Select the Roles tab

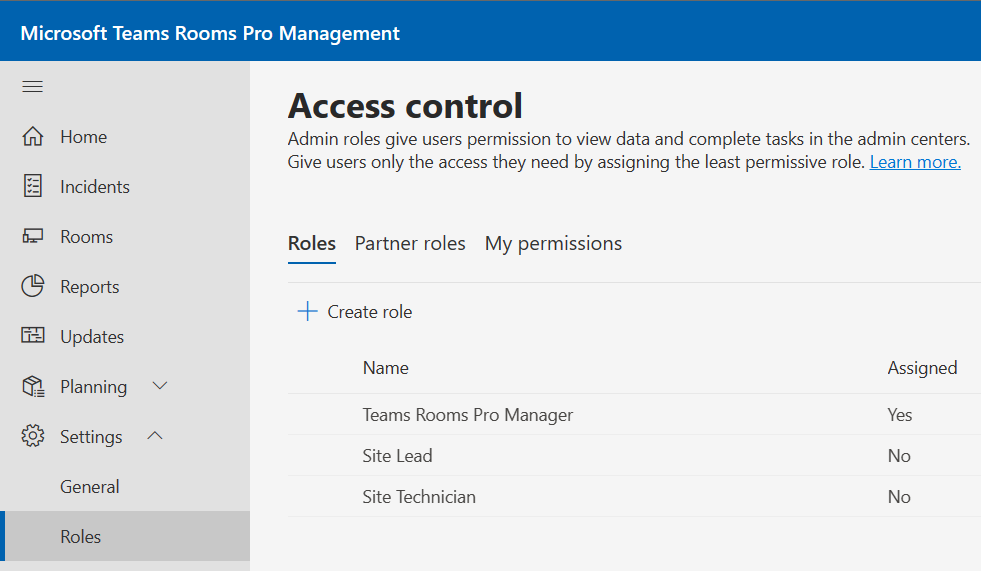pyautogui.click(x=311, y=244)
